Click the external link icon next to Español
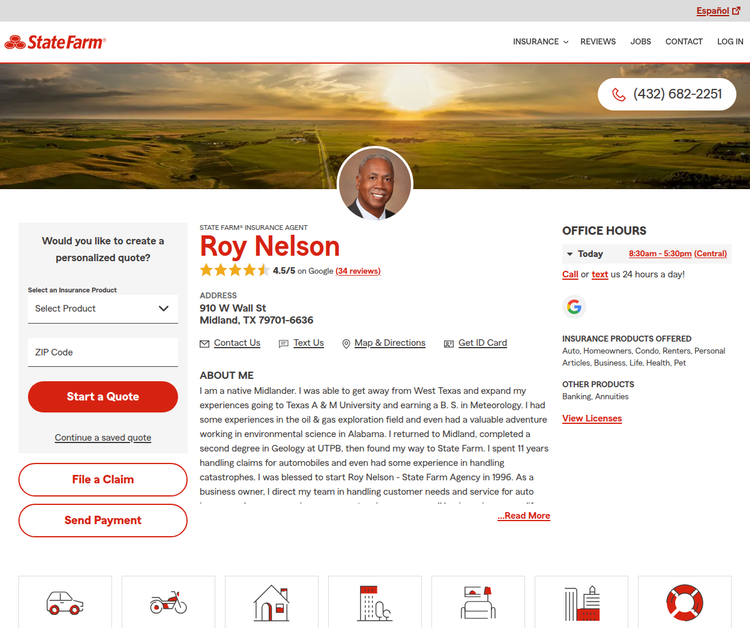This screenshot has height=628, width=750. coord(736,11)
